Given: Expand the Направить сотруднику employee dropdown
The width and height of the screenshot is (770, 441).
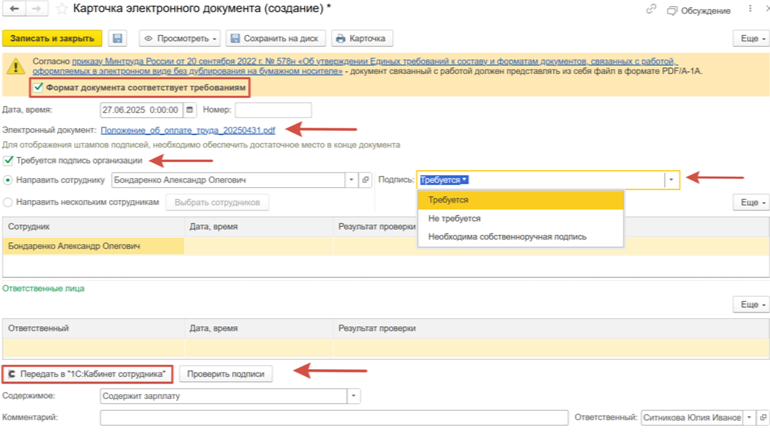Looking at the screenshot, I should click(x=351, y=180).
